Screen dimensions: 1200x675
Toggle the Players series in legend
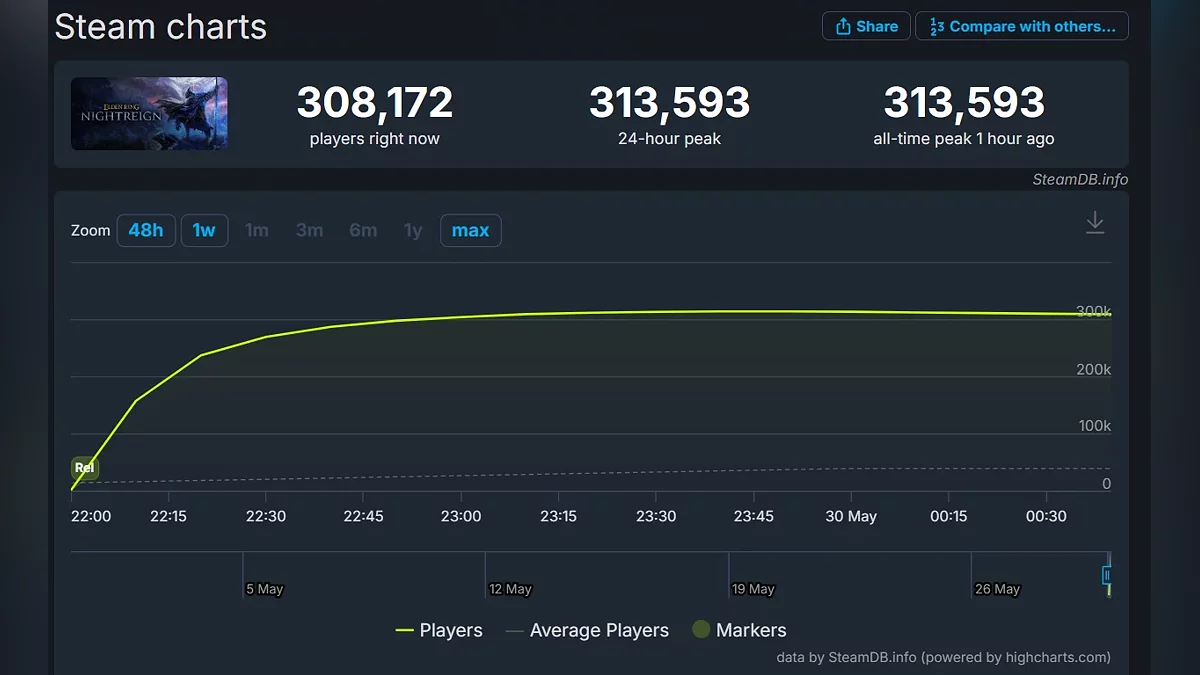439,630
